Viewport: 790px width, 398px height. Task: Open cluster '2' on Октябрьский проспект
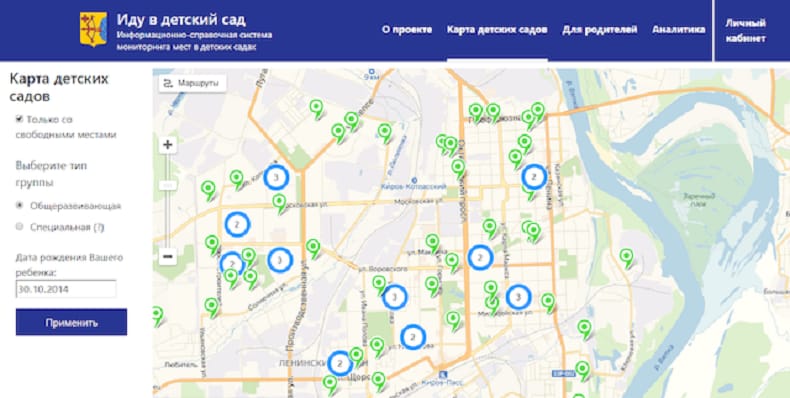(x=480, y=257)
